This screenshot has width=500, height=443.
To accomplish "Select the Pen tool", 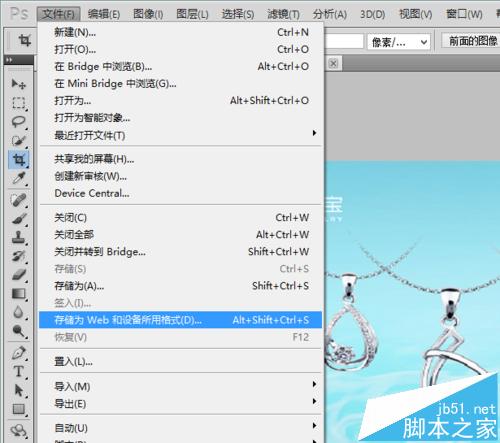I will tap(19, 353).
